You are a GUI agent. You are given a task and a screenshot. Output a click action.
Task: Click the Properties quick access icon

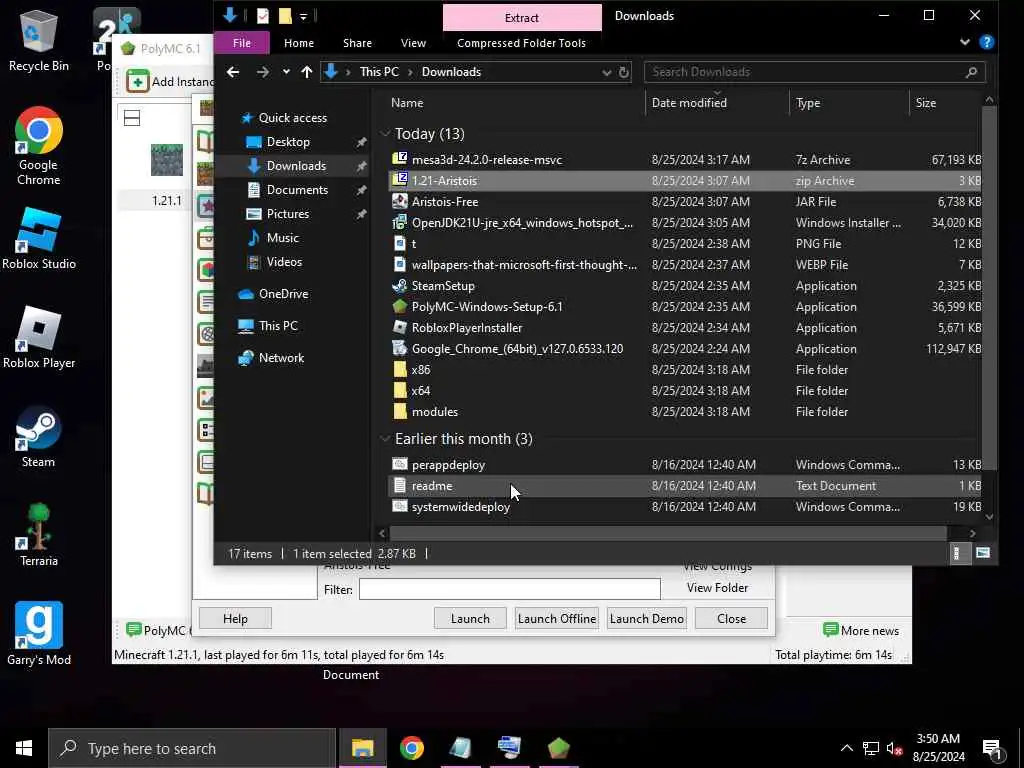(x=263, y=16)
